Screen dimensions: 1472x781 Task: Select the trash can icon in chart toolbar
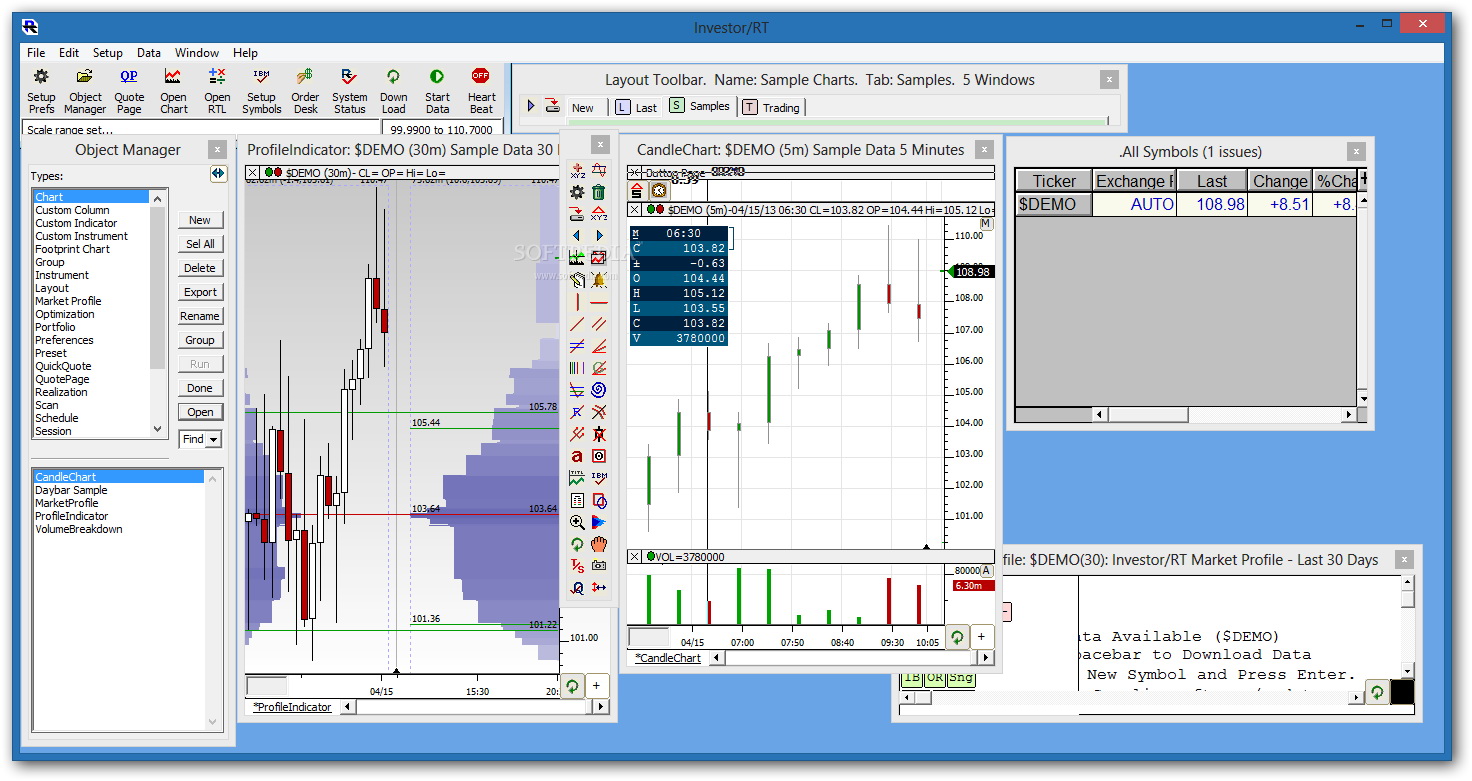598,192
